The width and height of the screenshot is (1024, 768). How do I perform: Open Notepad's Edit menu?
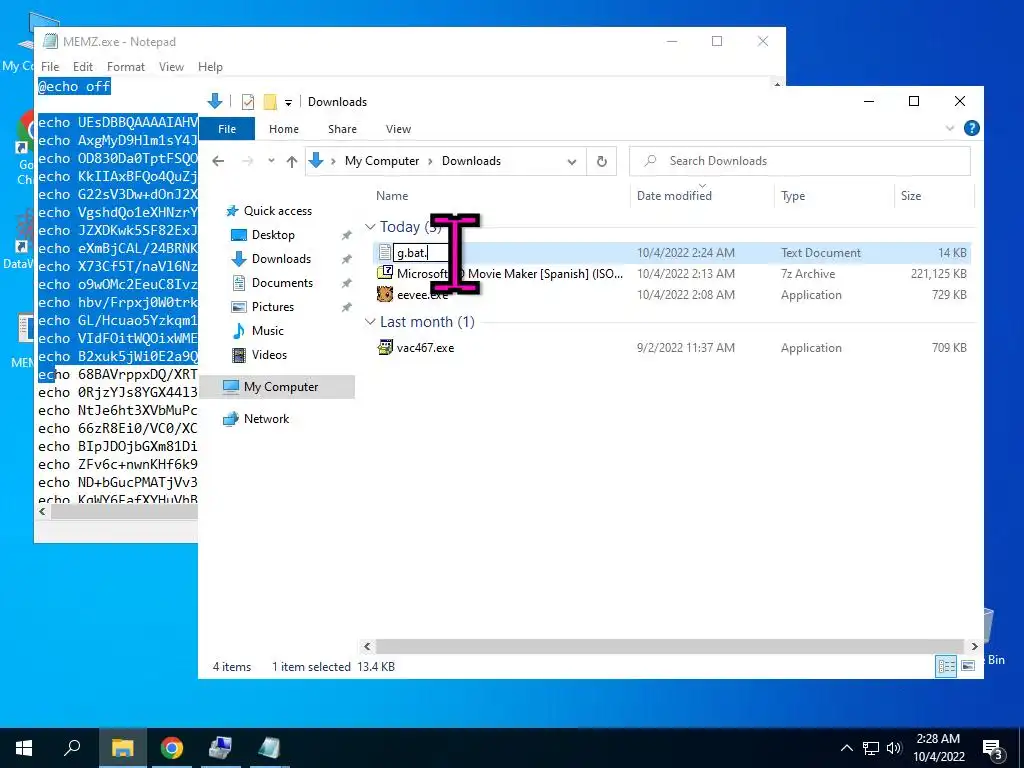pos(82,67)
